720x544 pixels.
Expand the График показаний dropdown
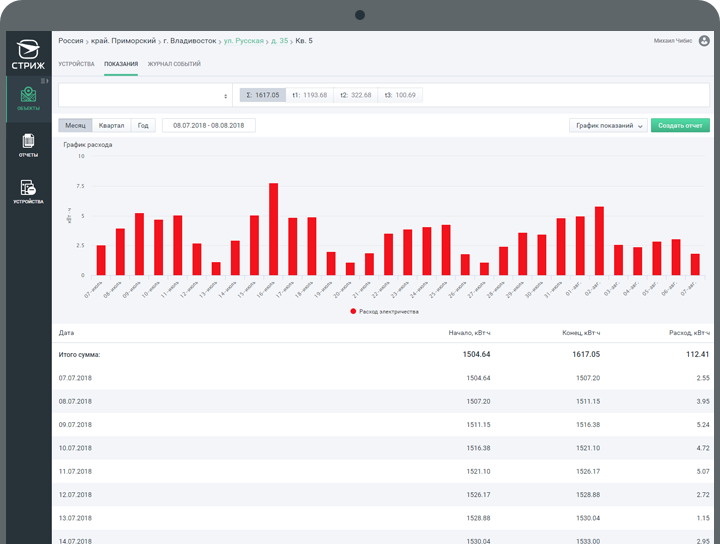point(608,126)
